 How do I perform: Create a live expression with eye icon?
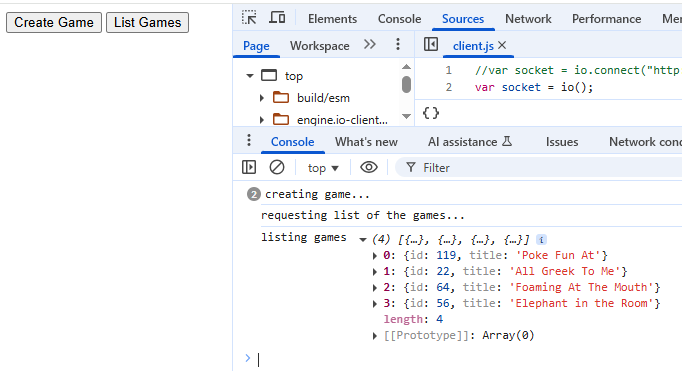click(x=369, y=167)
